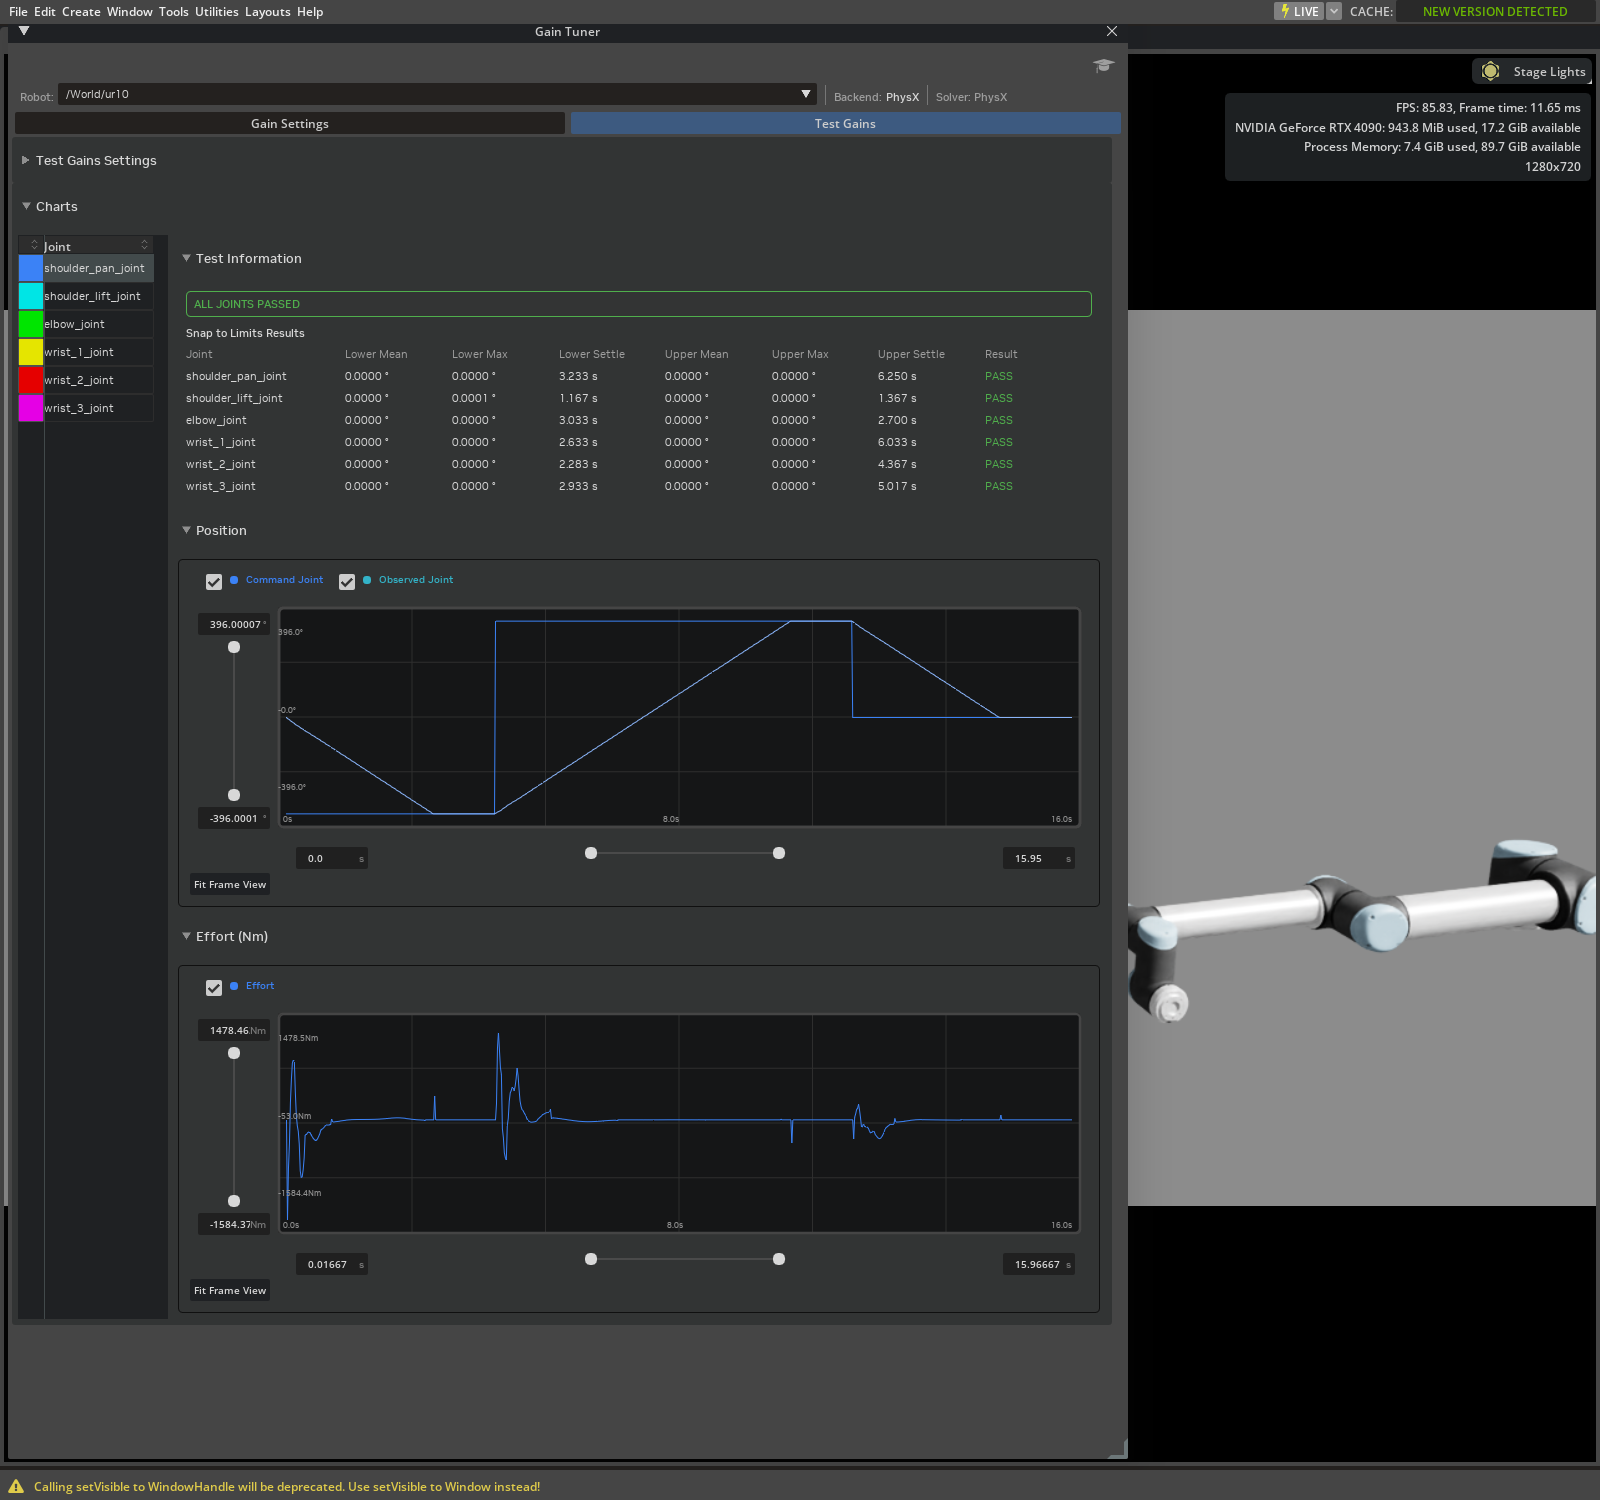Click Position chart upper Y-range slider handle

click(x=234, y=647)
